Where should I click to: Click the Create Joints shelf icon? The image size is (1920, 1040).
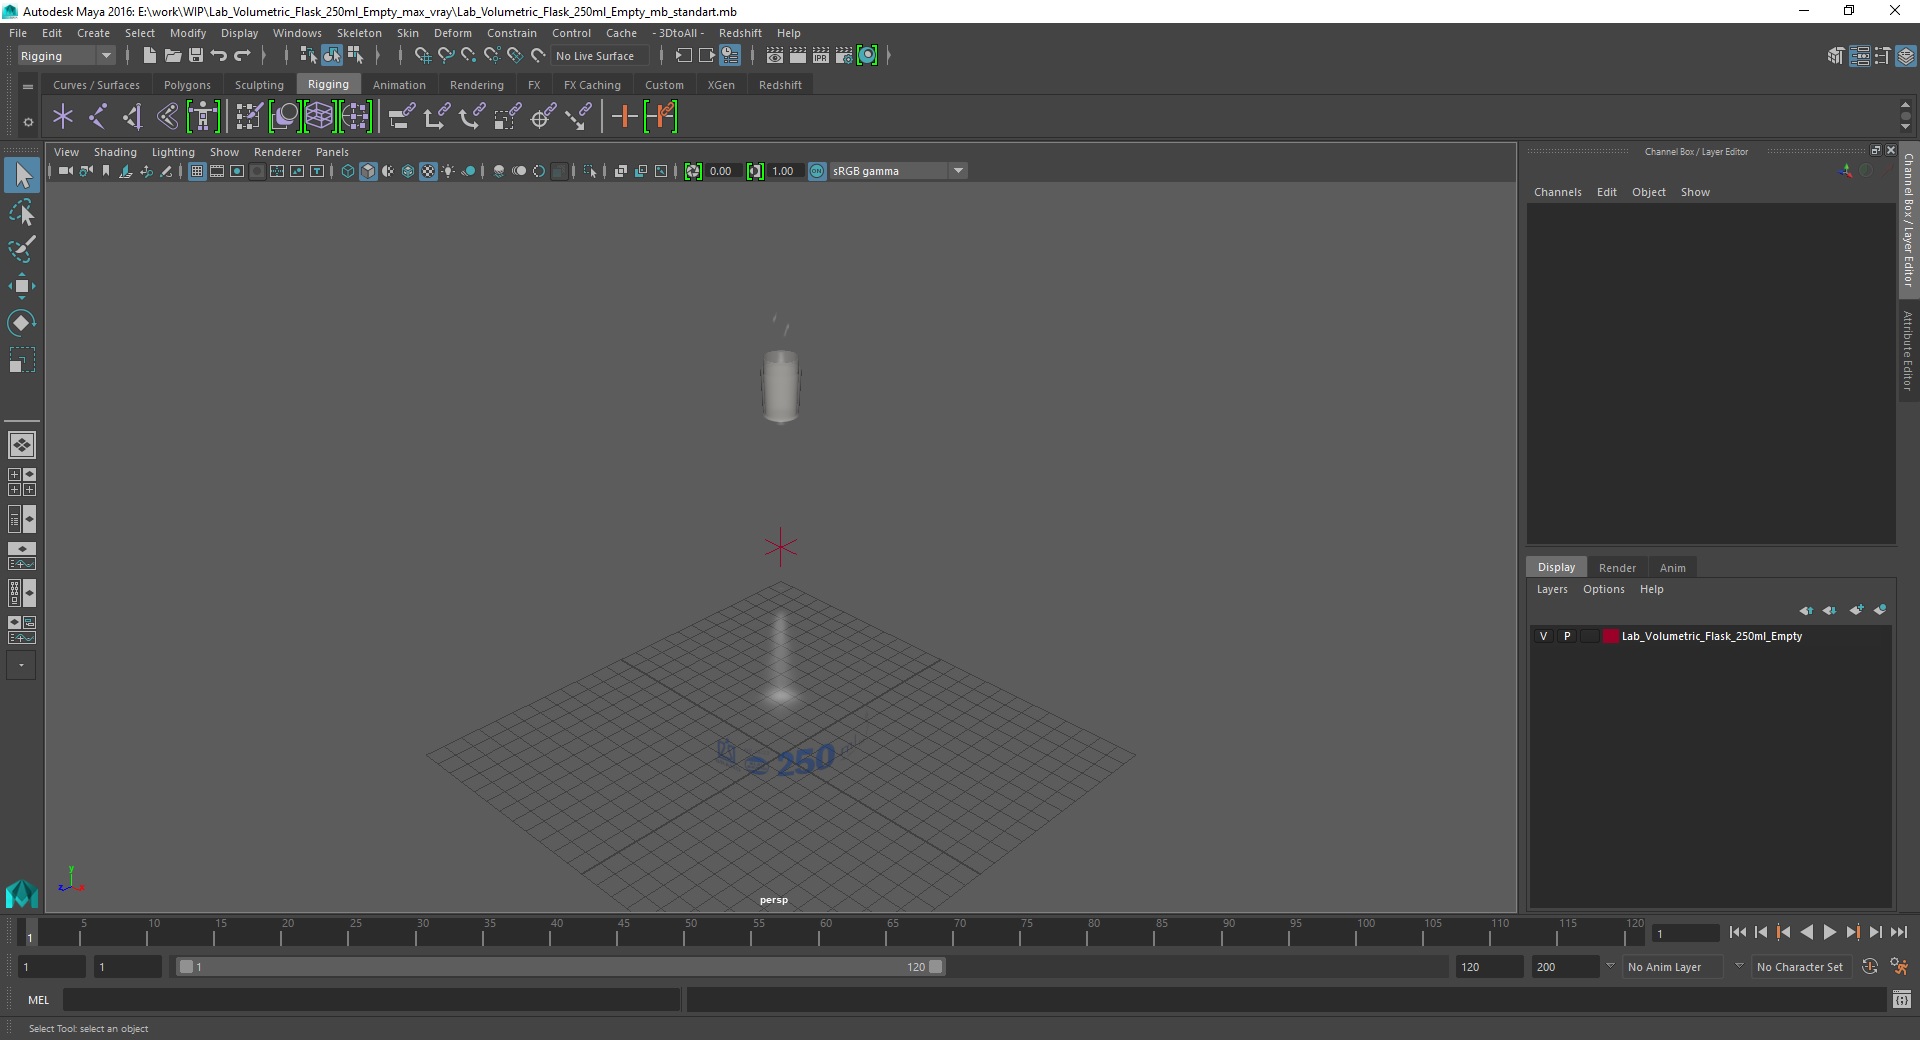click(x=98, y=117)
